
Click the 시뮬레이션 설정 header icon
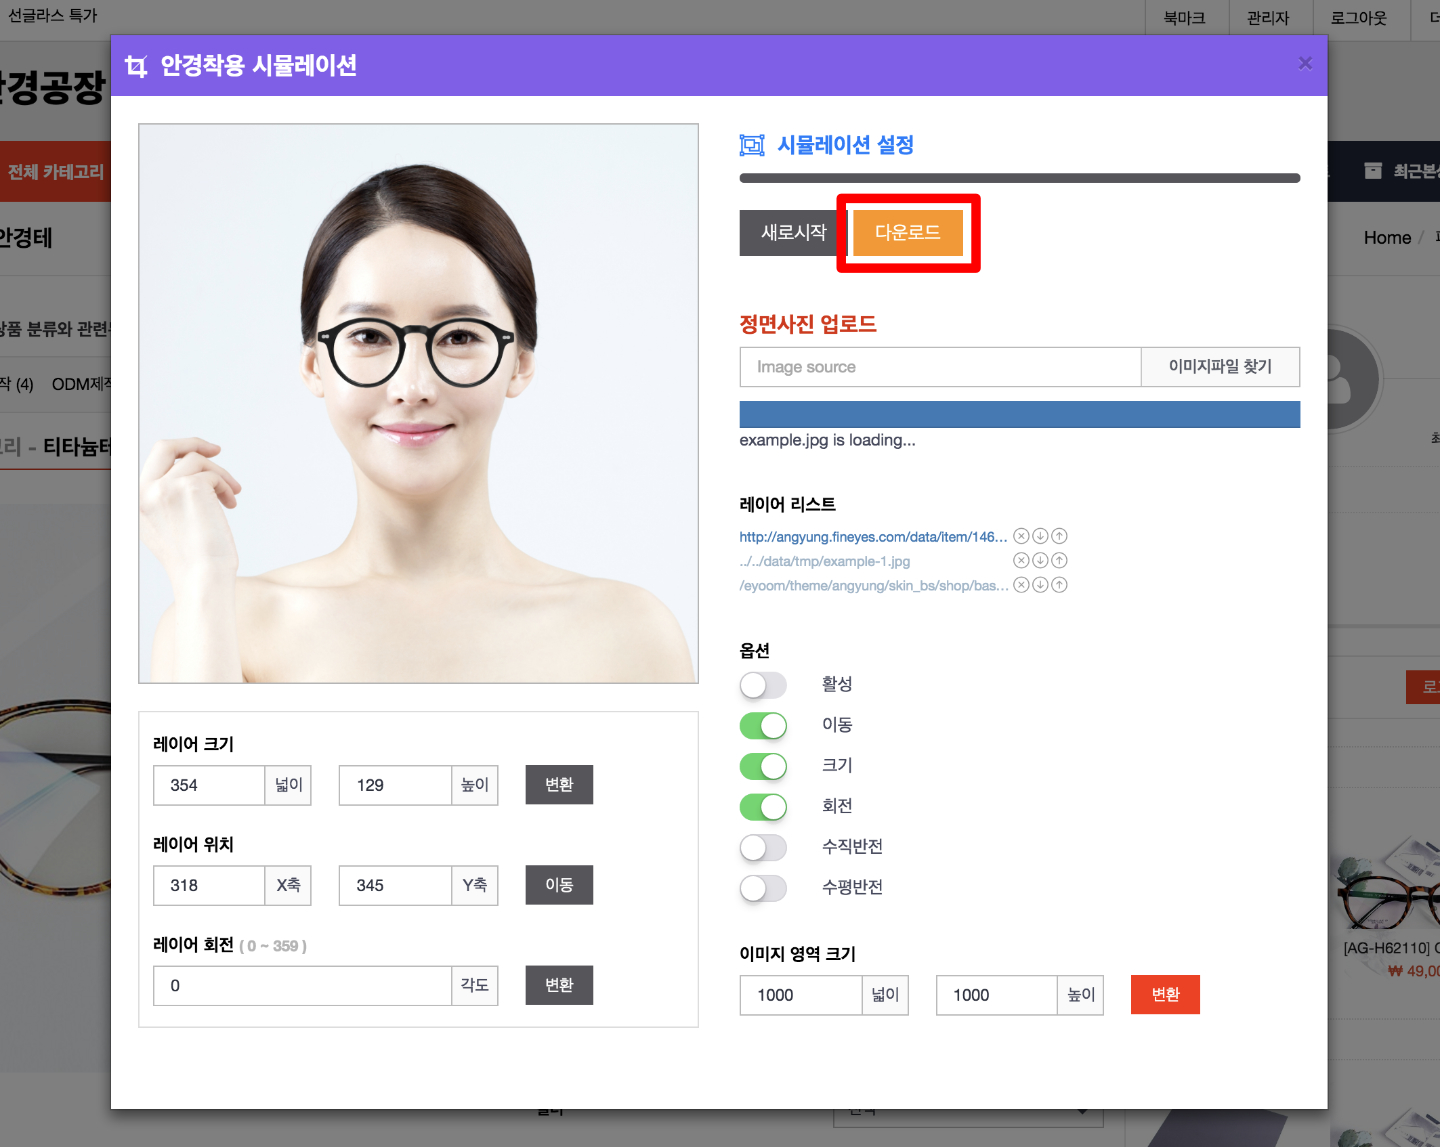(x=752, y=145)
